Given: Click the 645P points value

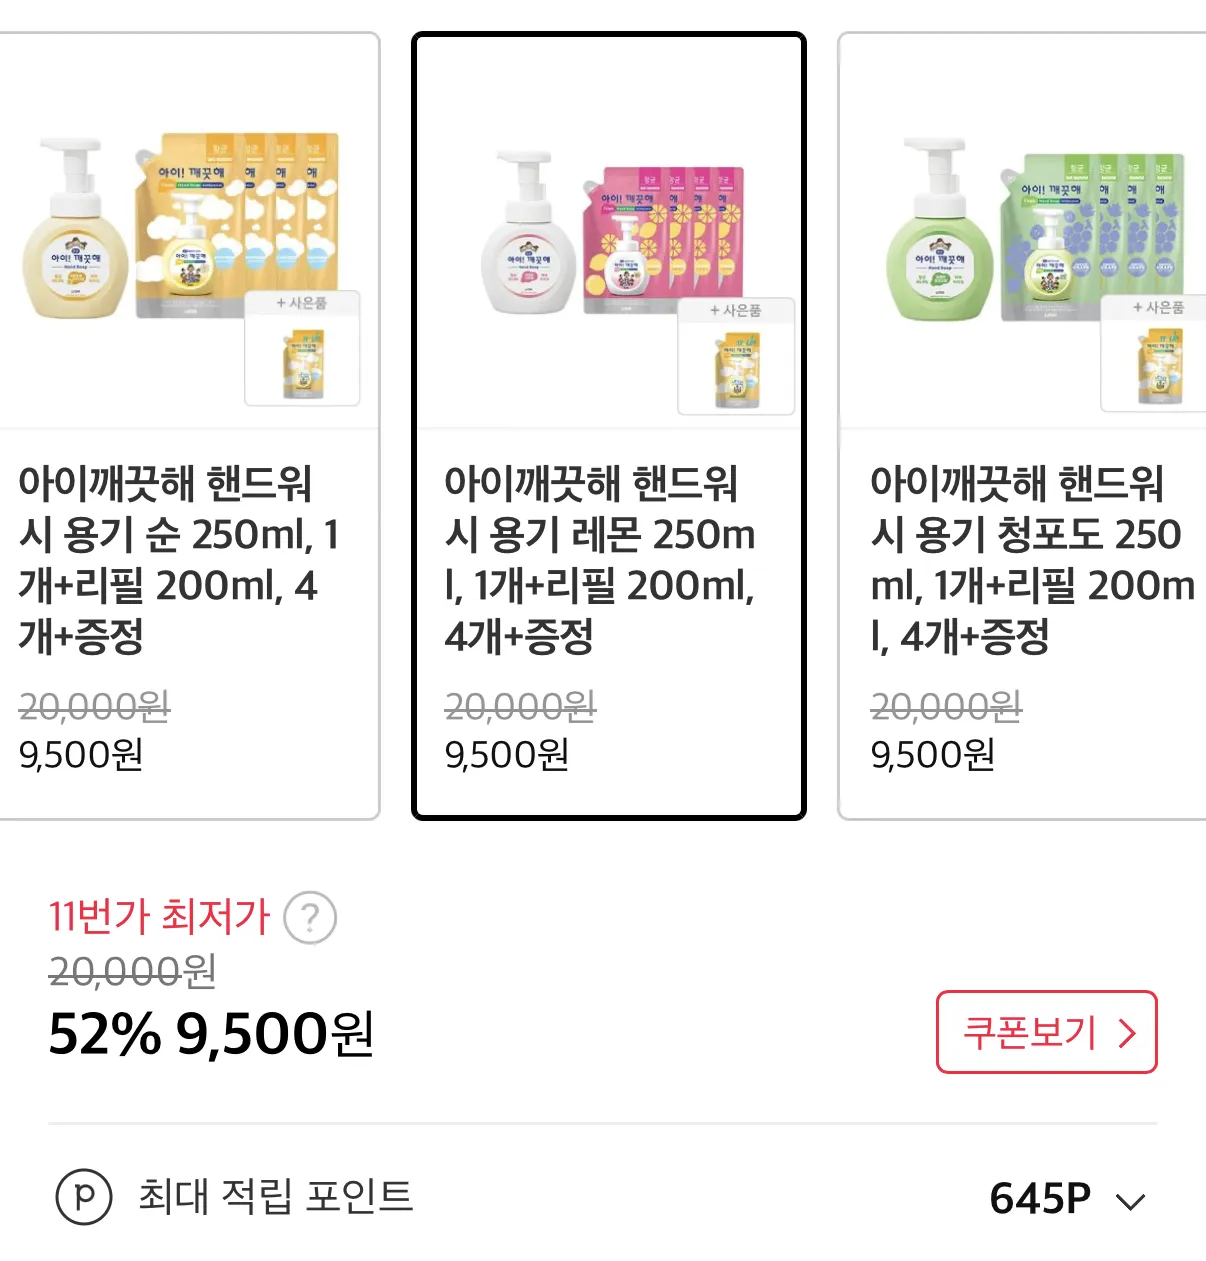Looking at the screenshot, I should 1040,1198.
